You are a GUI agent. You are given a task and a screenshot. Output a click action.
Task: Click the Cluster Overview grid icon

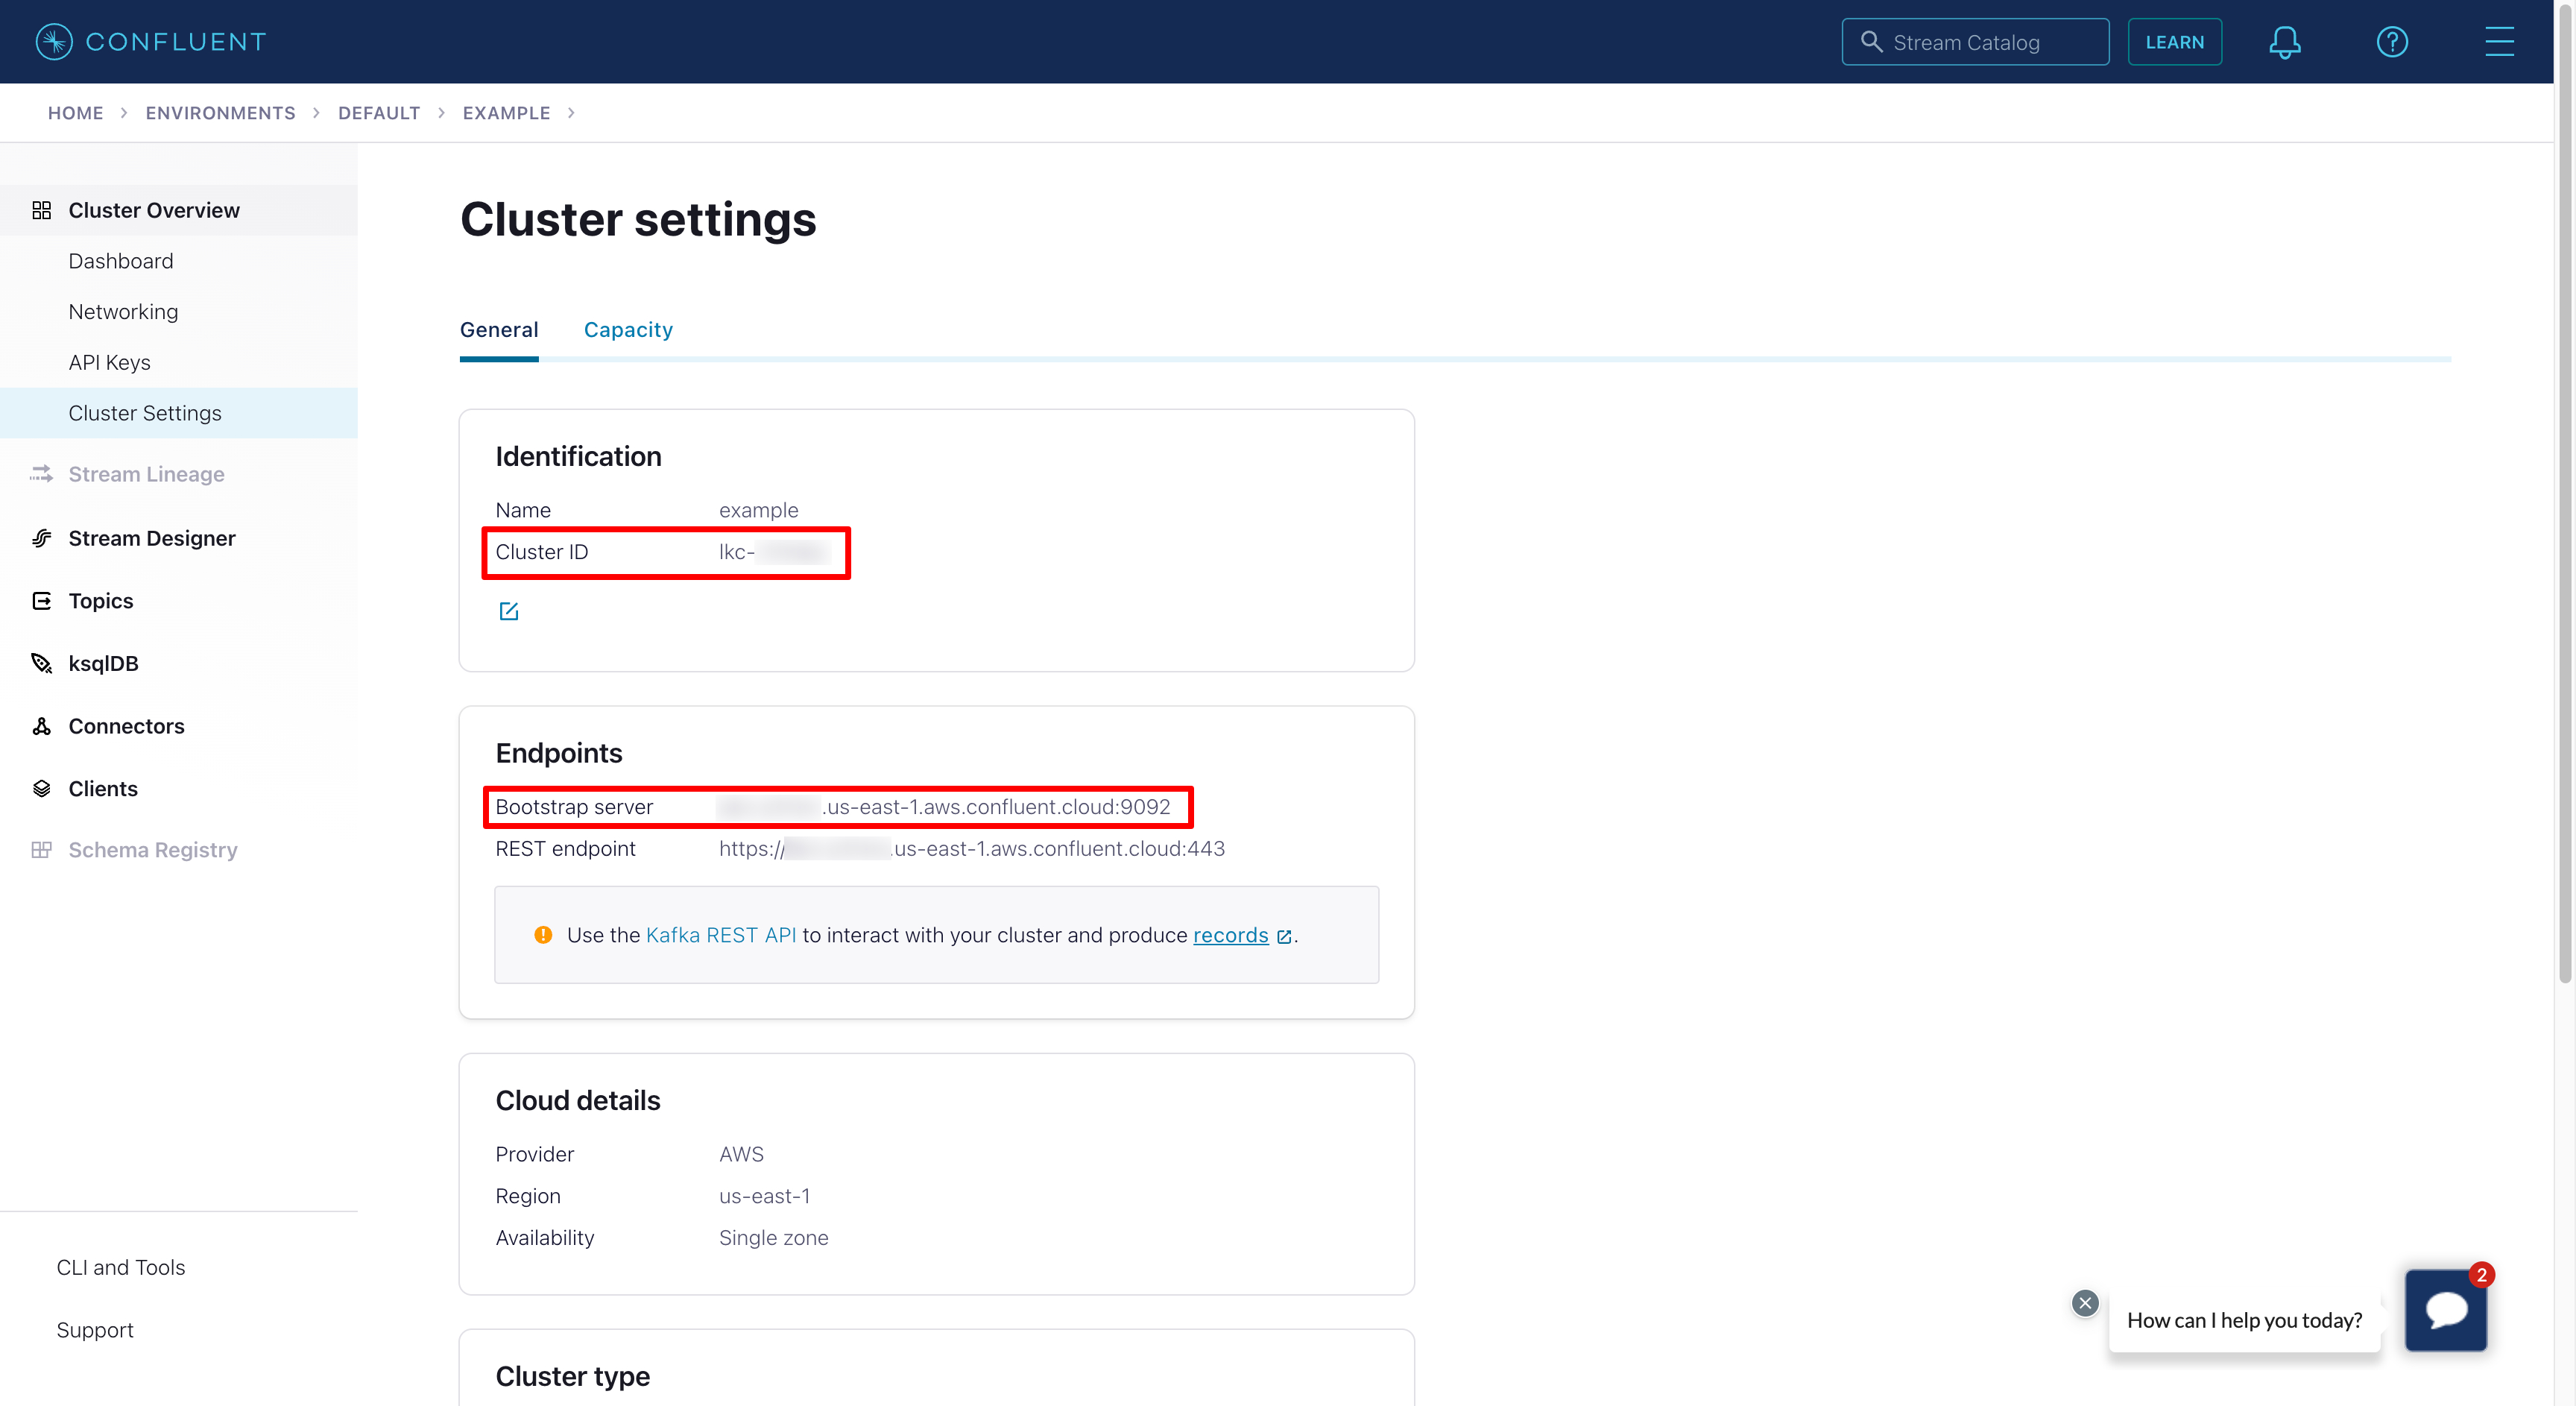[x=41, y=210]
